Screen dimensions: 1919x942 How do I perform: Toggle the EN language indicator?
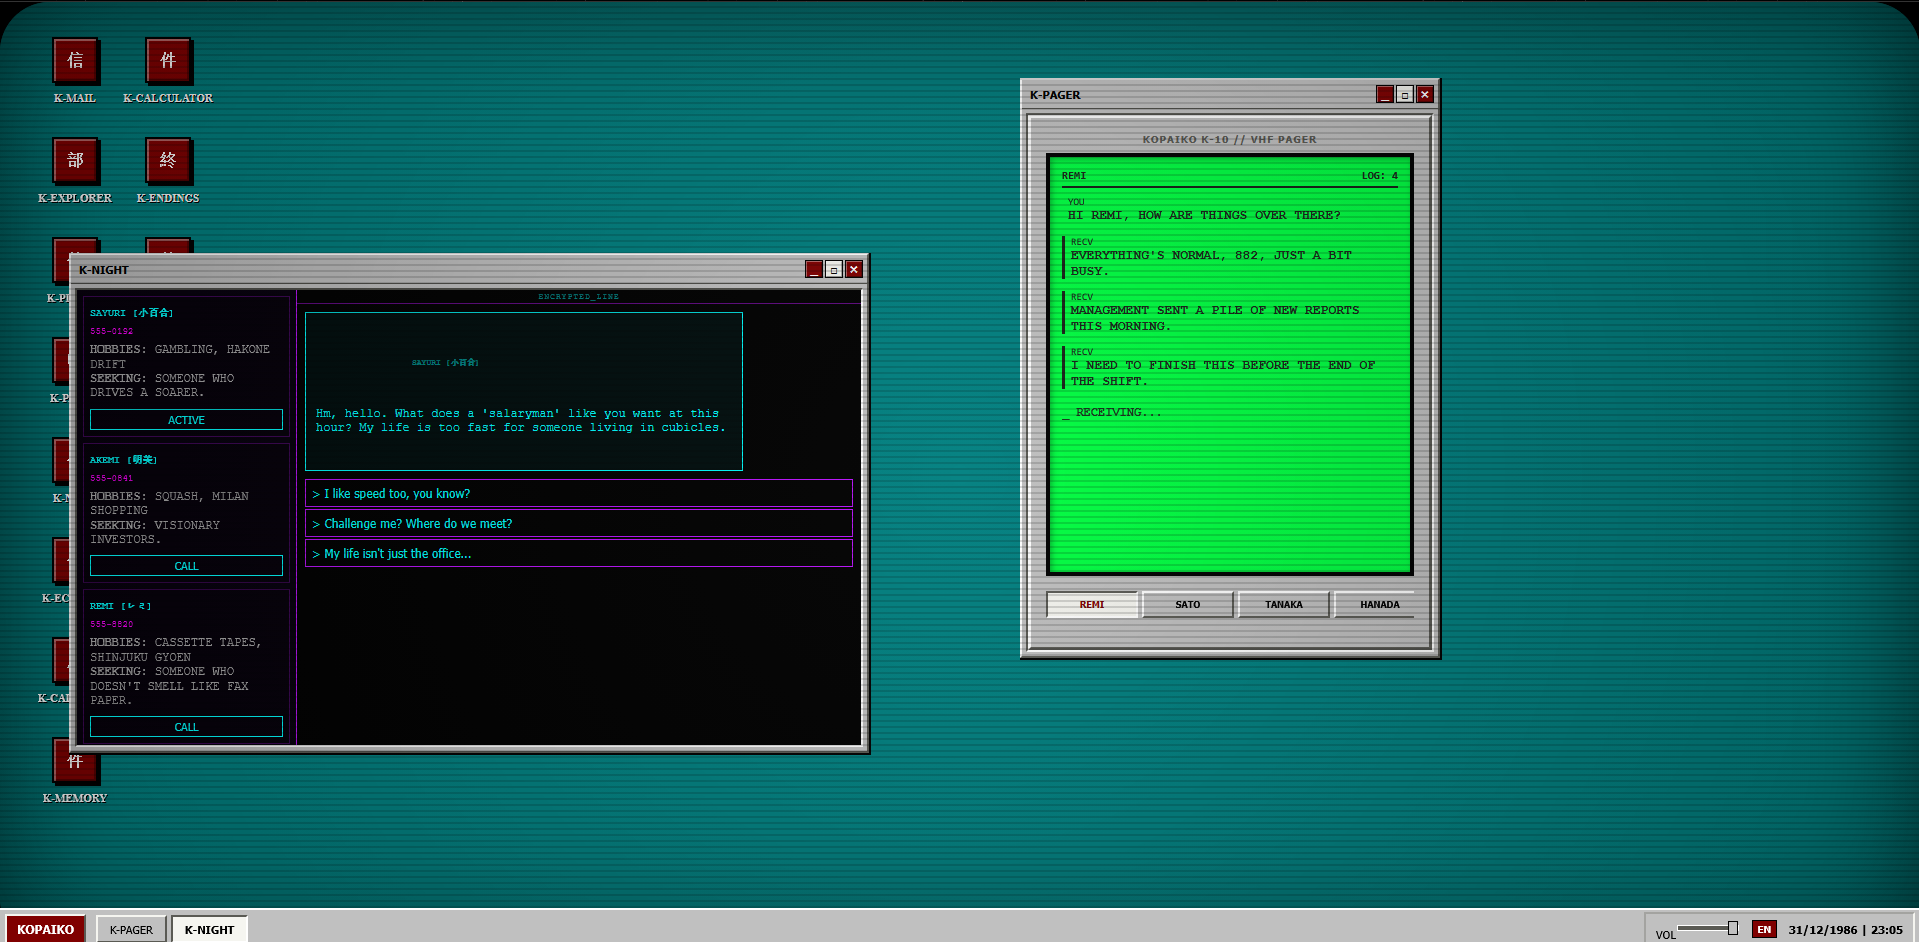click(1764, 929)
